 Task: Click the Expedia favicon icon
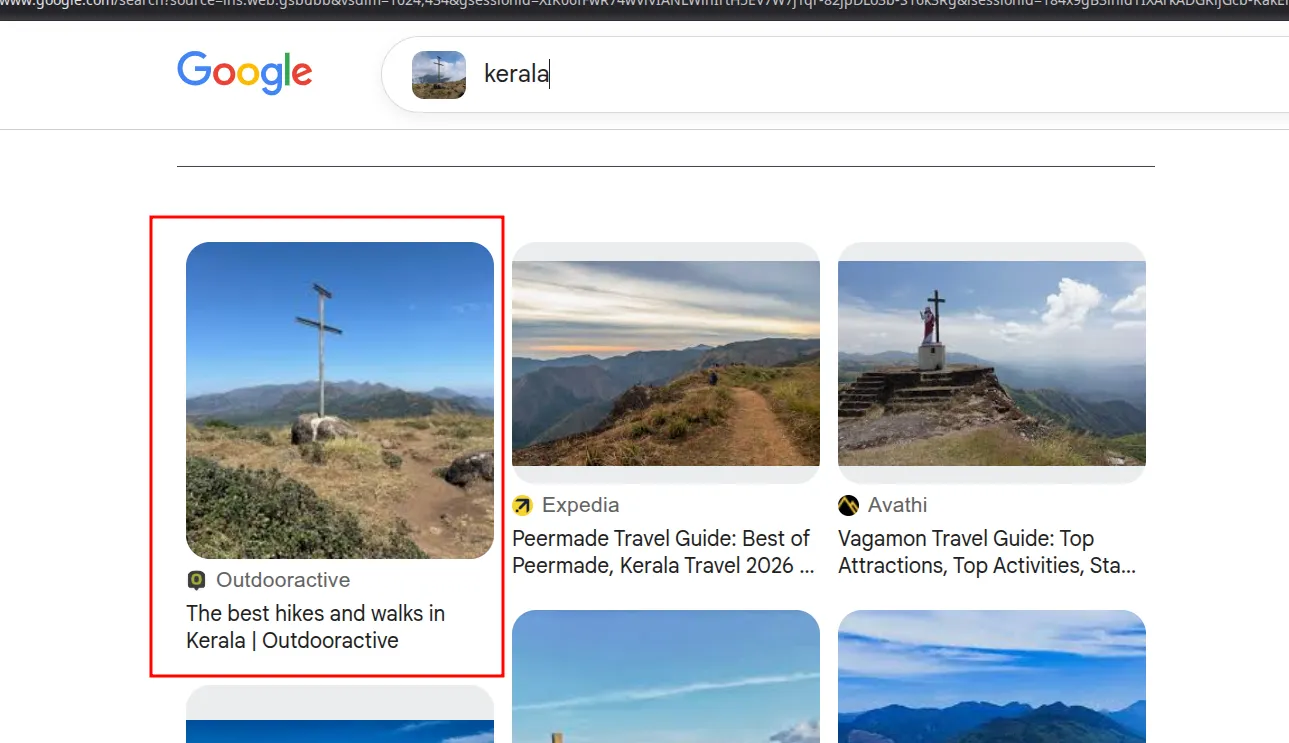click(x=522, y=505)
